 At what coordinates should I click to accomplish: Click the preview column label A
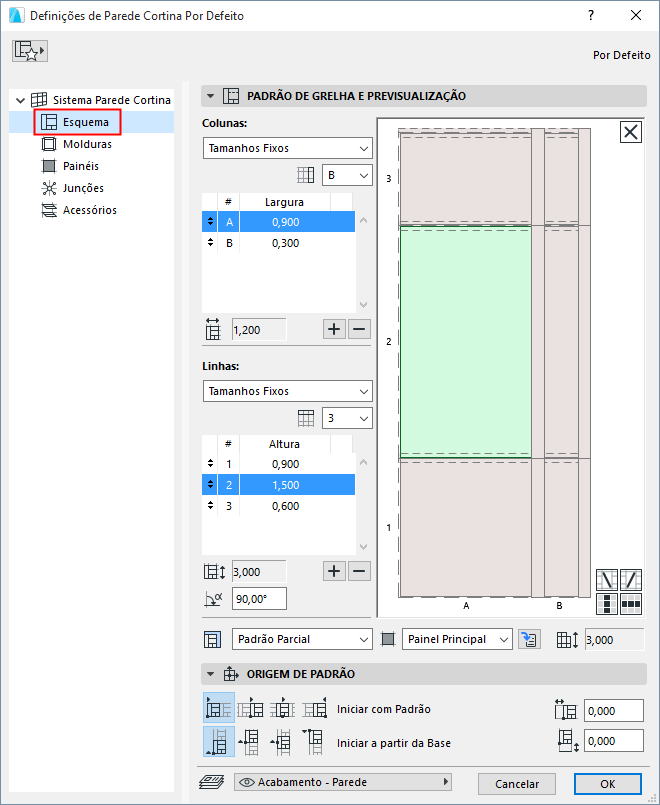[x=466, y=606]
